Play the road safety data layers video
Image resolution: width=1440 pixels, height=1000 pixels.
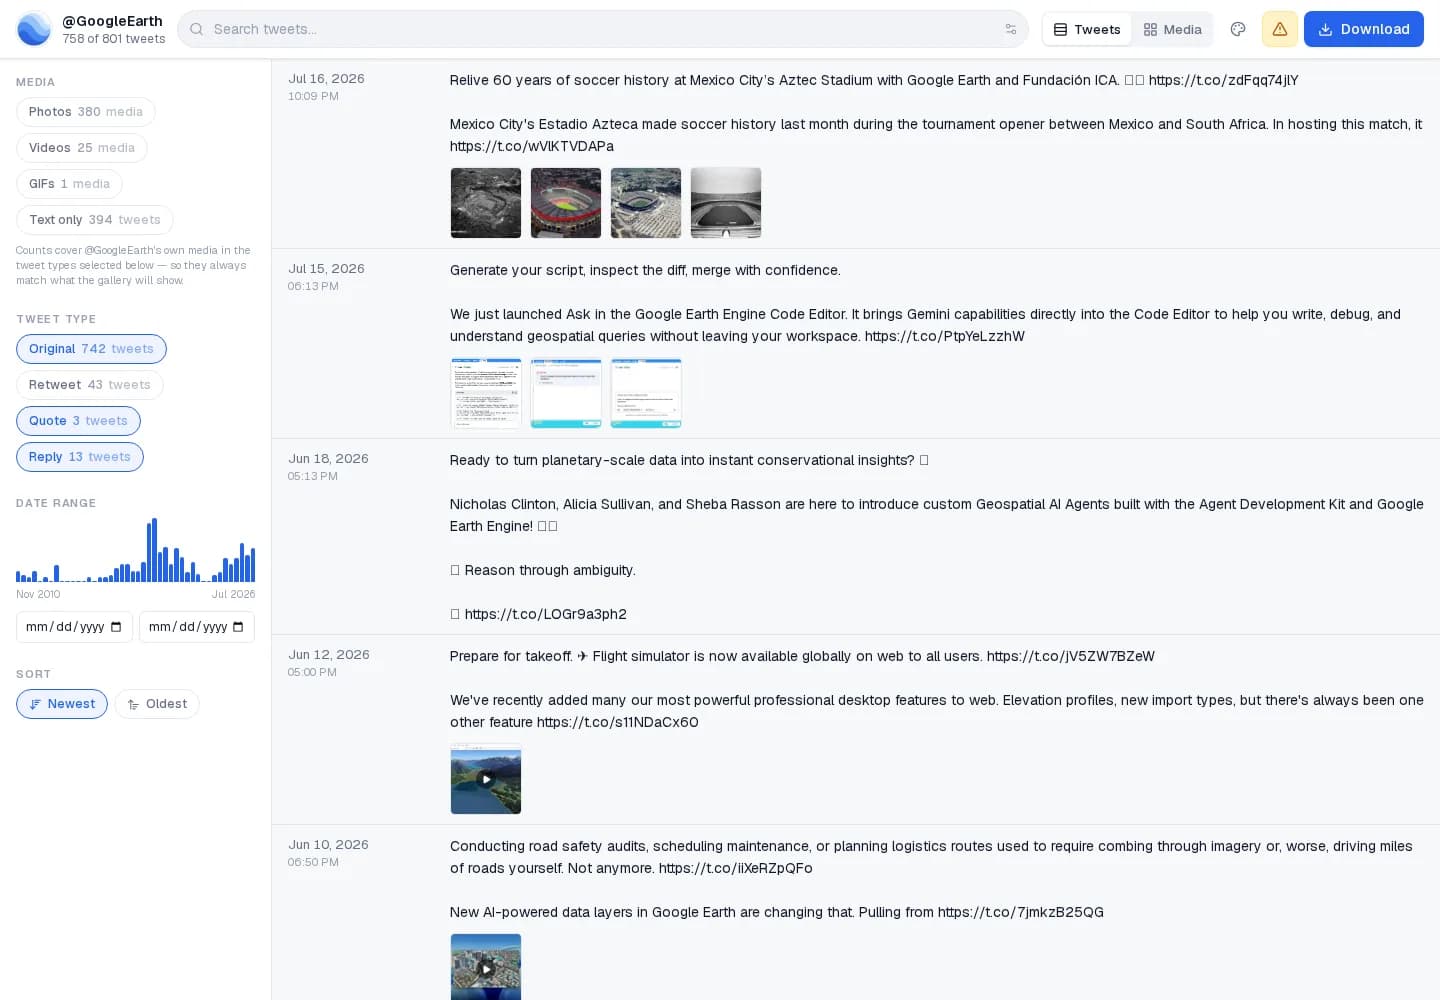(x=486, y=967)
